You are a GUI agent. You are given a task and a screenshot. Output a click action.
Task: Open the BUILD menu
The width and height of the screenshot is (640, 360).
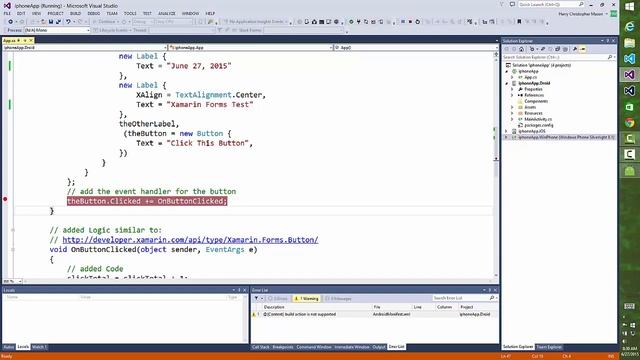point(75,13)
